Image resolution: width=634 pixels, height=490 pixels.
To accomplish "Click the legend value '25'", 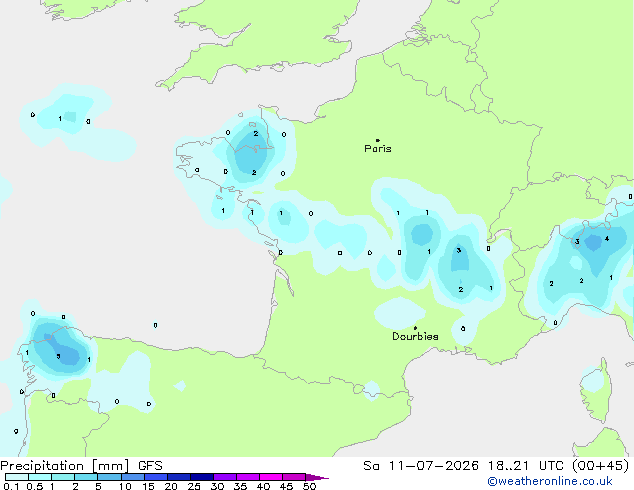I will pyautogui.click(x=194, y=486).
